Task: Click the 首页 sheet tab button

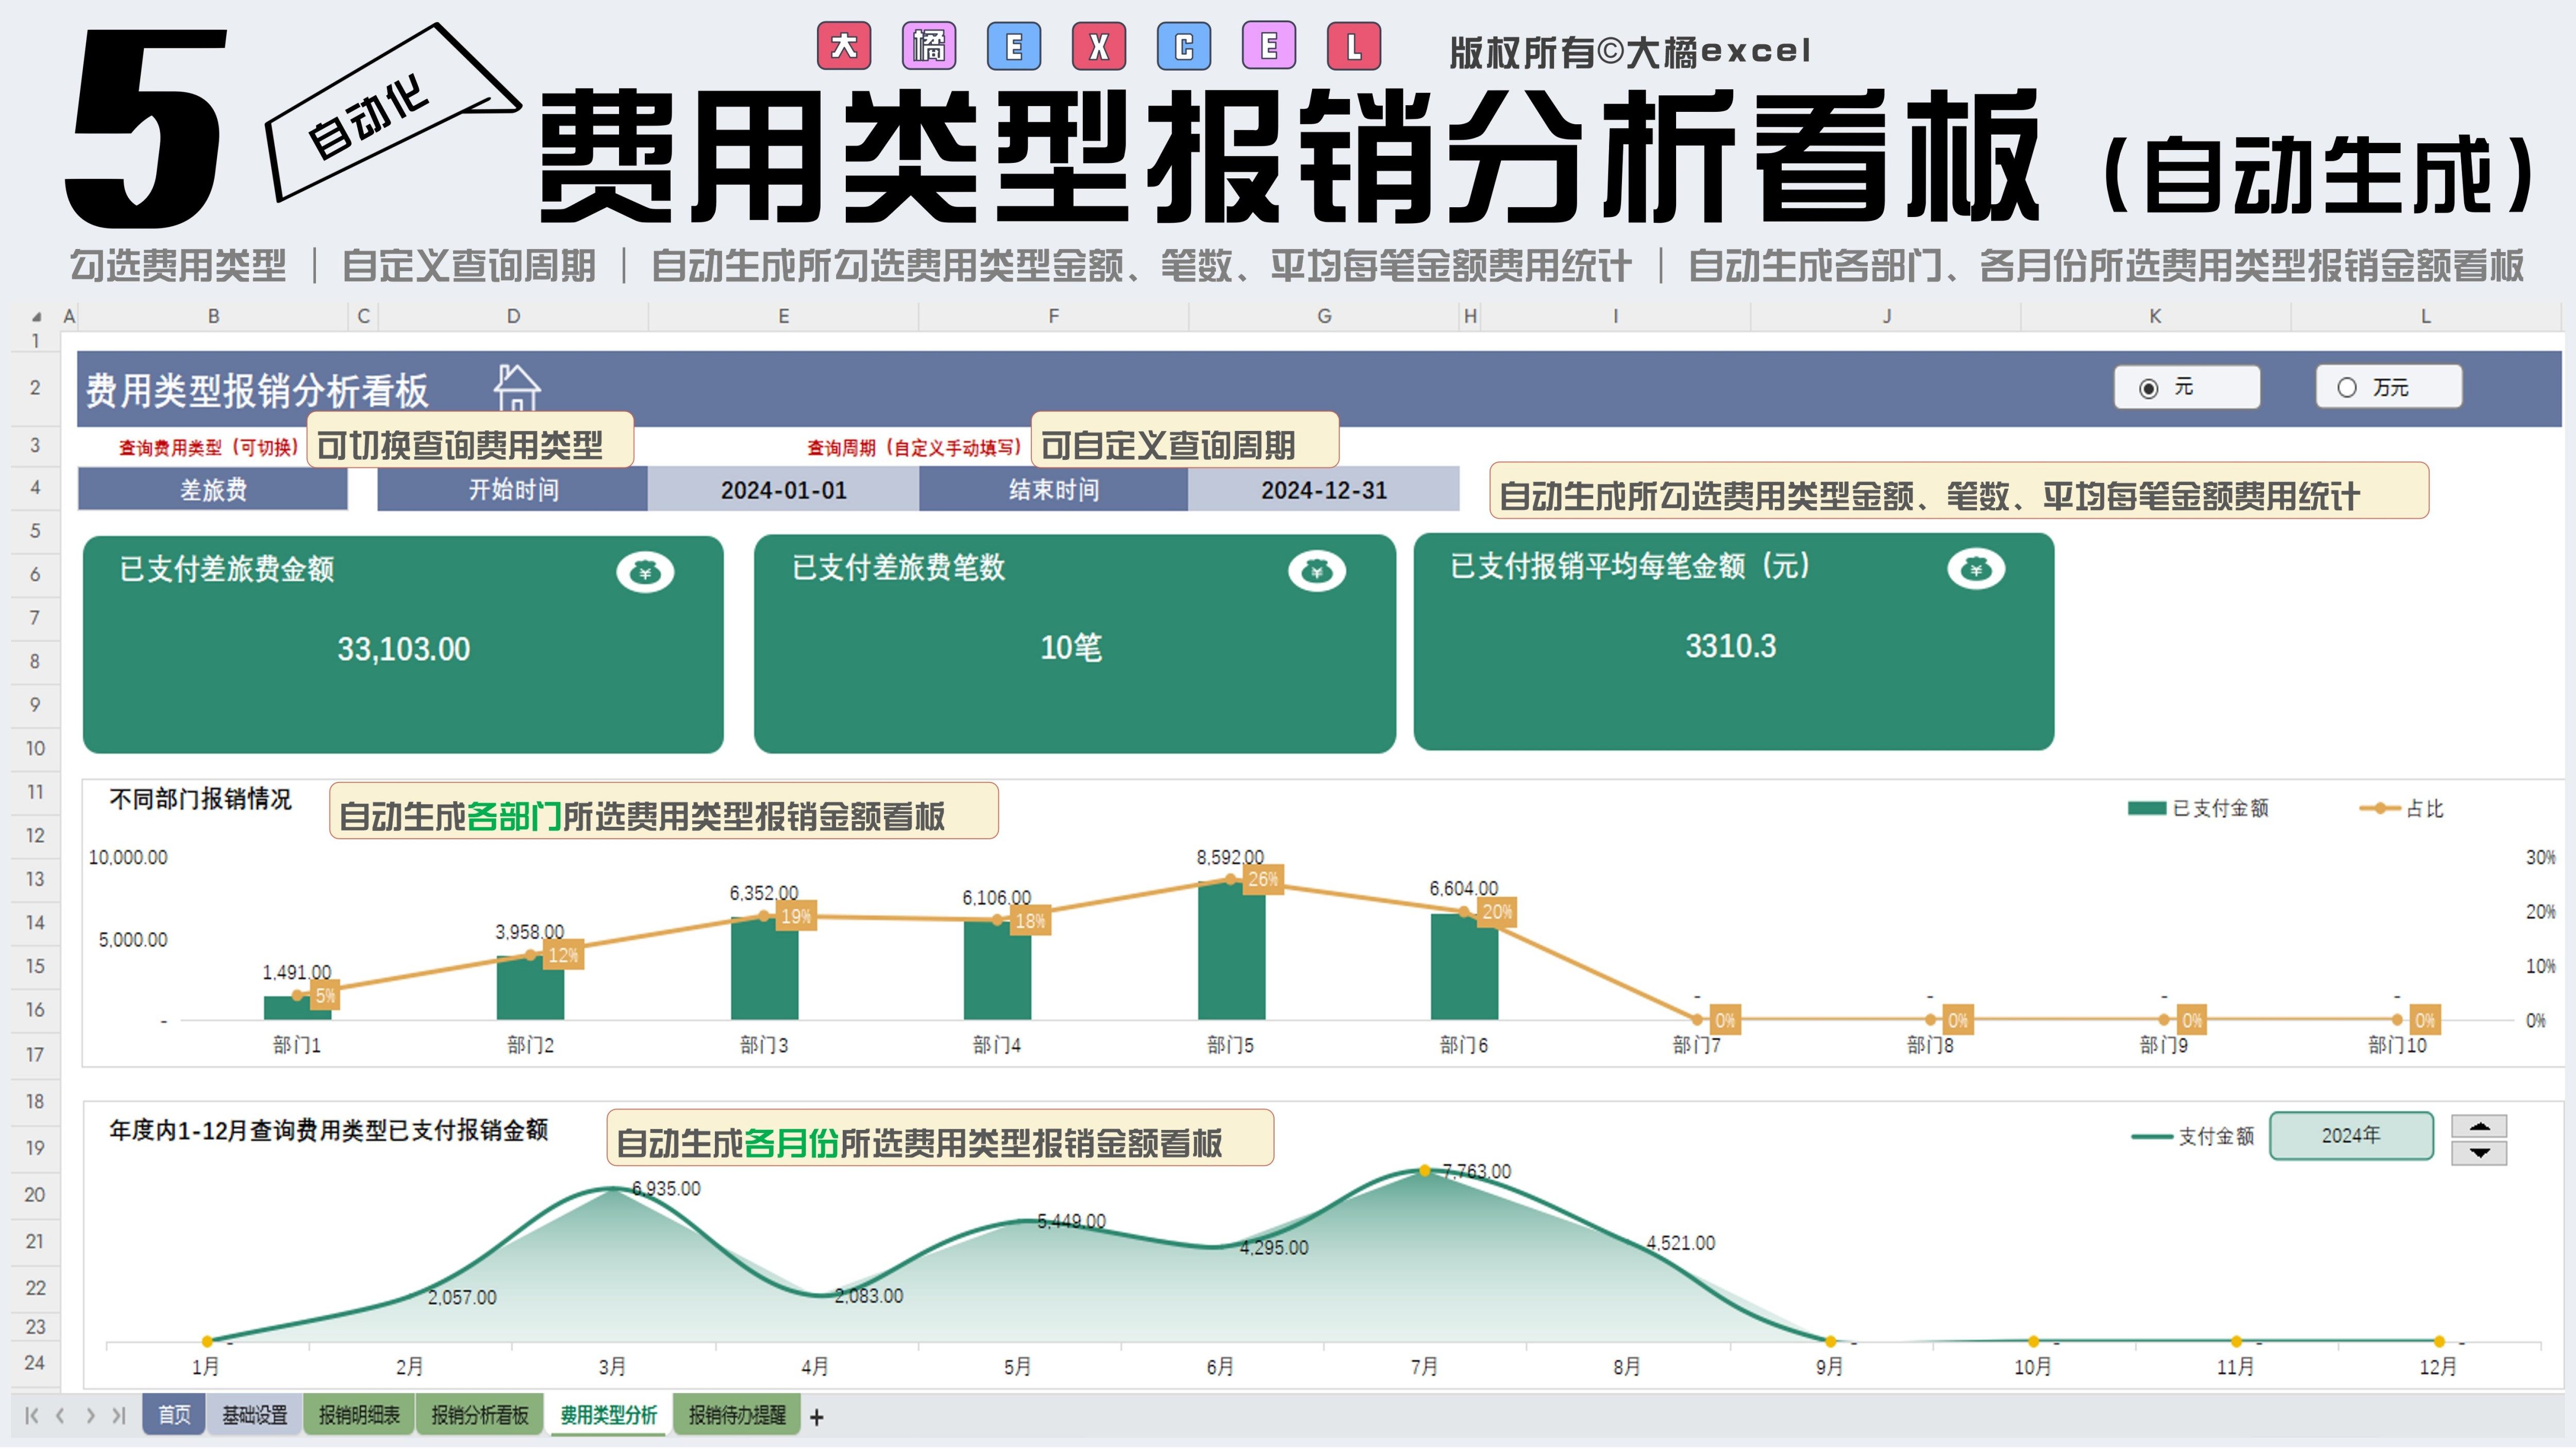Action: click(x=174, y=1415)
